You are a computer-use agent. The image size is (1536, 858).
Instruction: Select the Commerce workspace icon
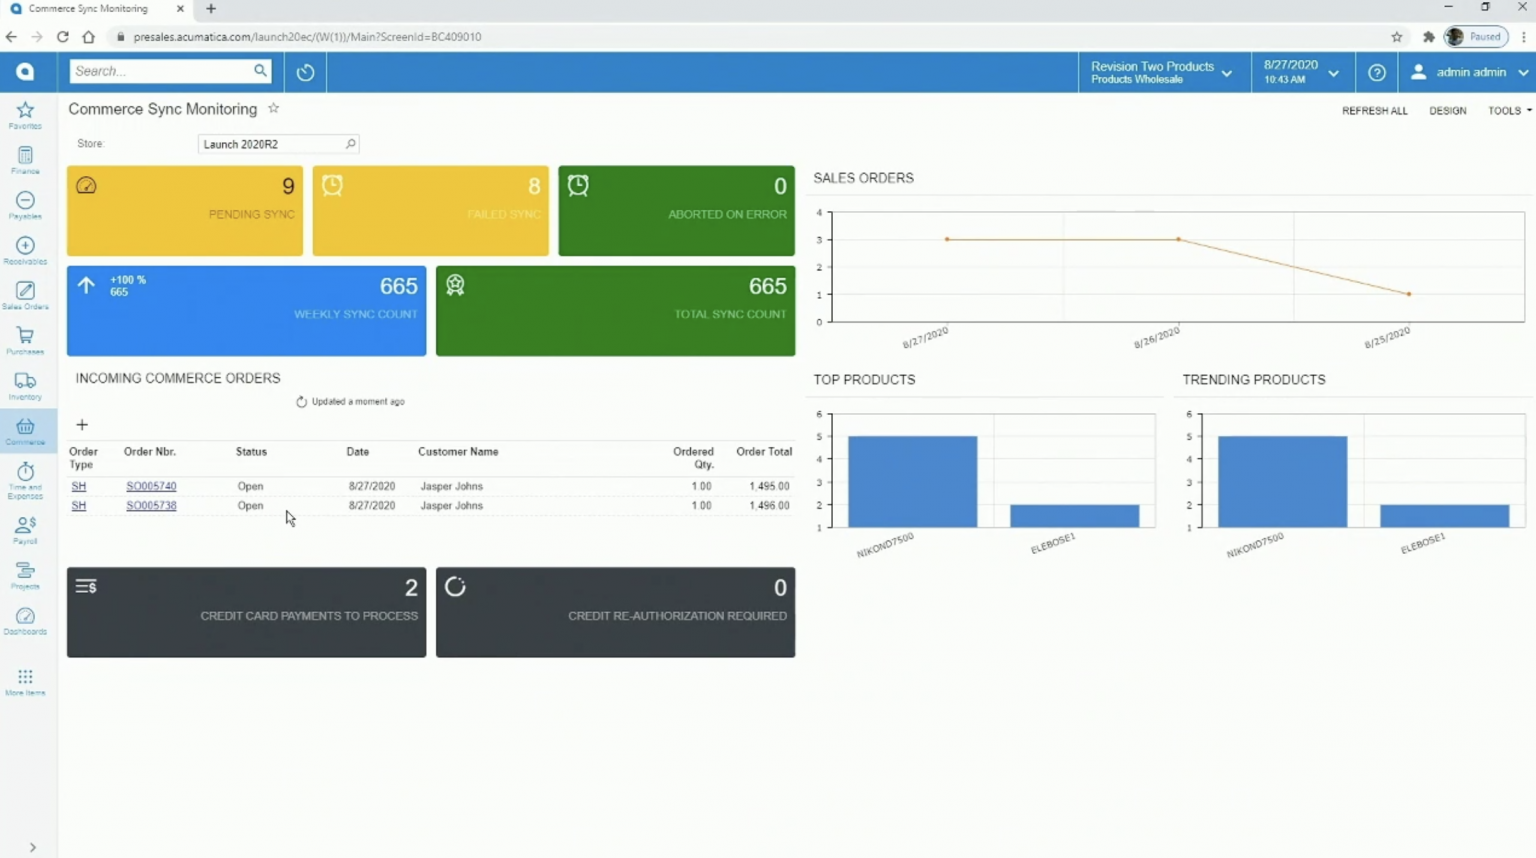point(25,430)
